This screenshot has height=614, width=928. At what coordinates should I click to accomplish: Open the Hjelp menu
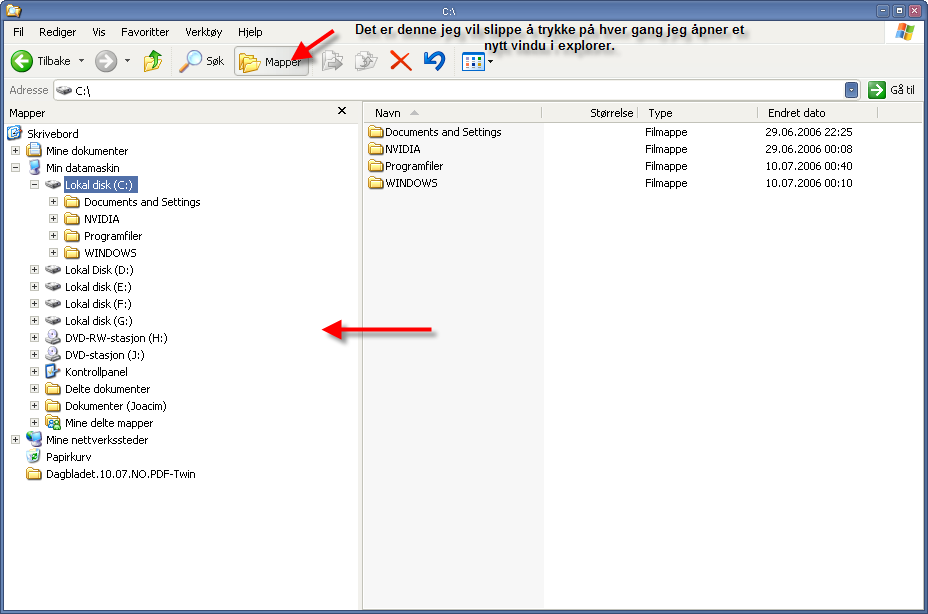pos(250,32)
